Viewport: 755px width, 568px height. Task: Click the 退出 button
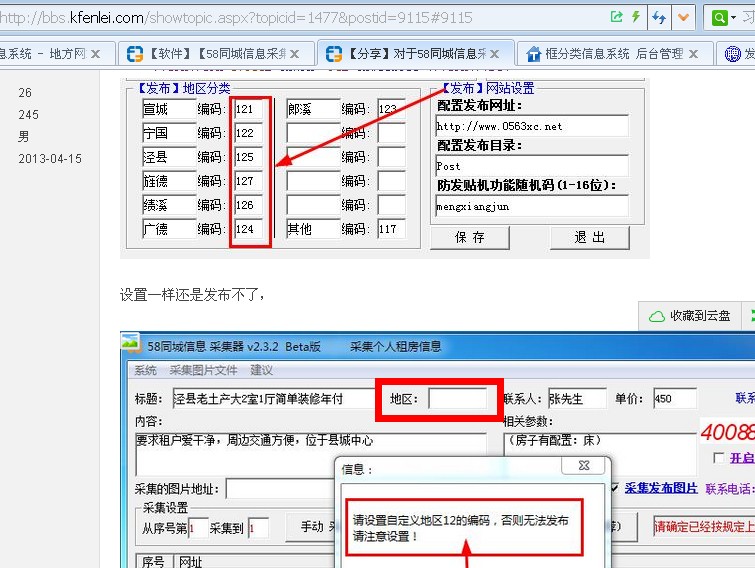[x=589, y=237]
